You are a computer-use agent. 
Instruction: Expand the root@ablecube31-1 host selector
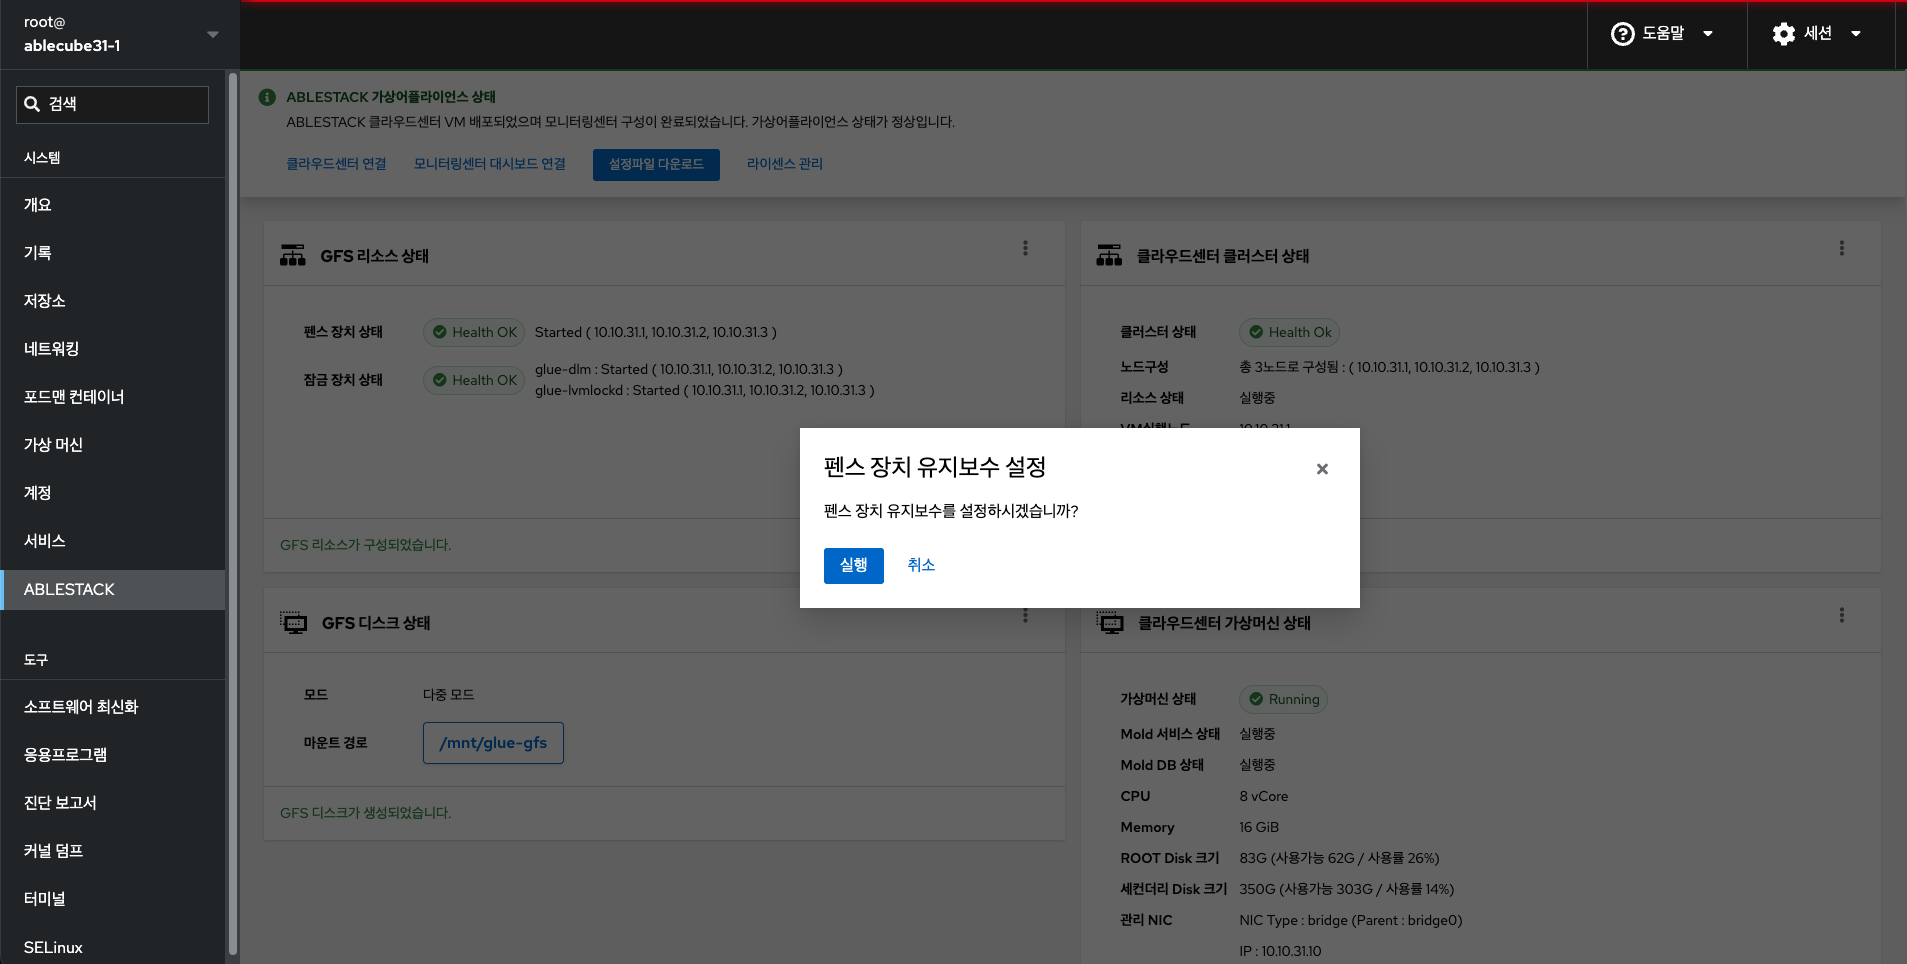[x=212, y=34]
